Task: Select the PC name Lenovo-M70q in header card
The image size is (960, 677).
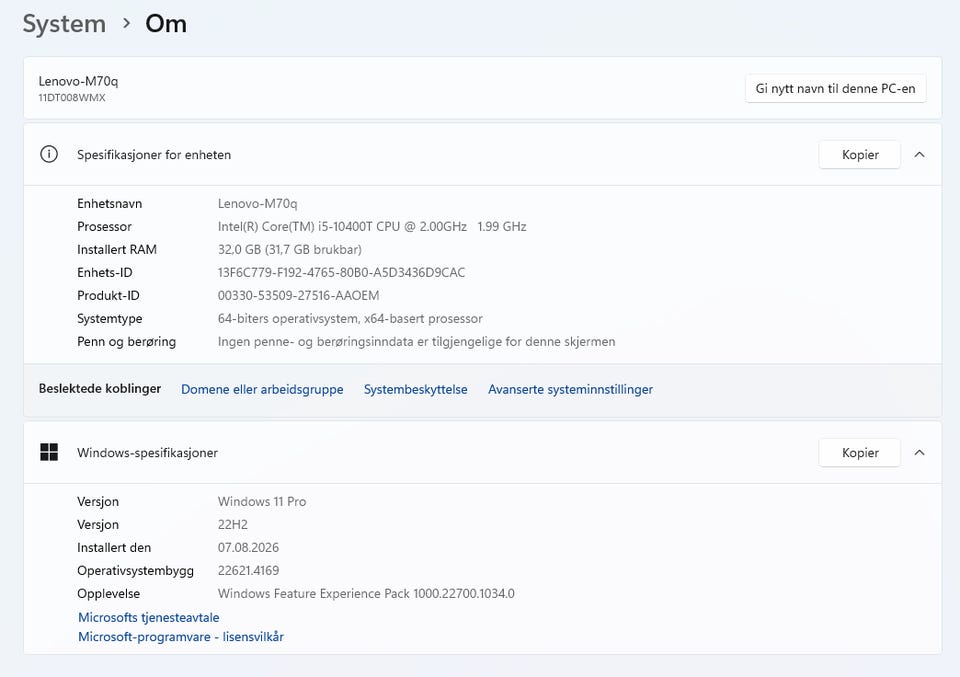Action: pyautogui.click(x=78, y=81)
